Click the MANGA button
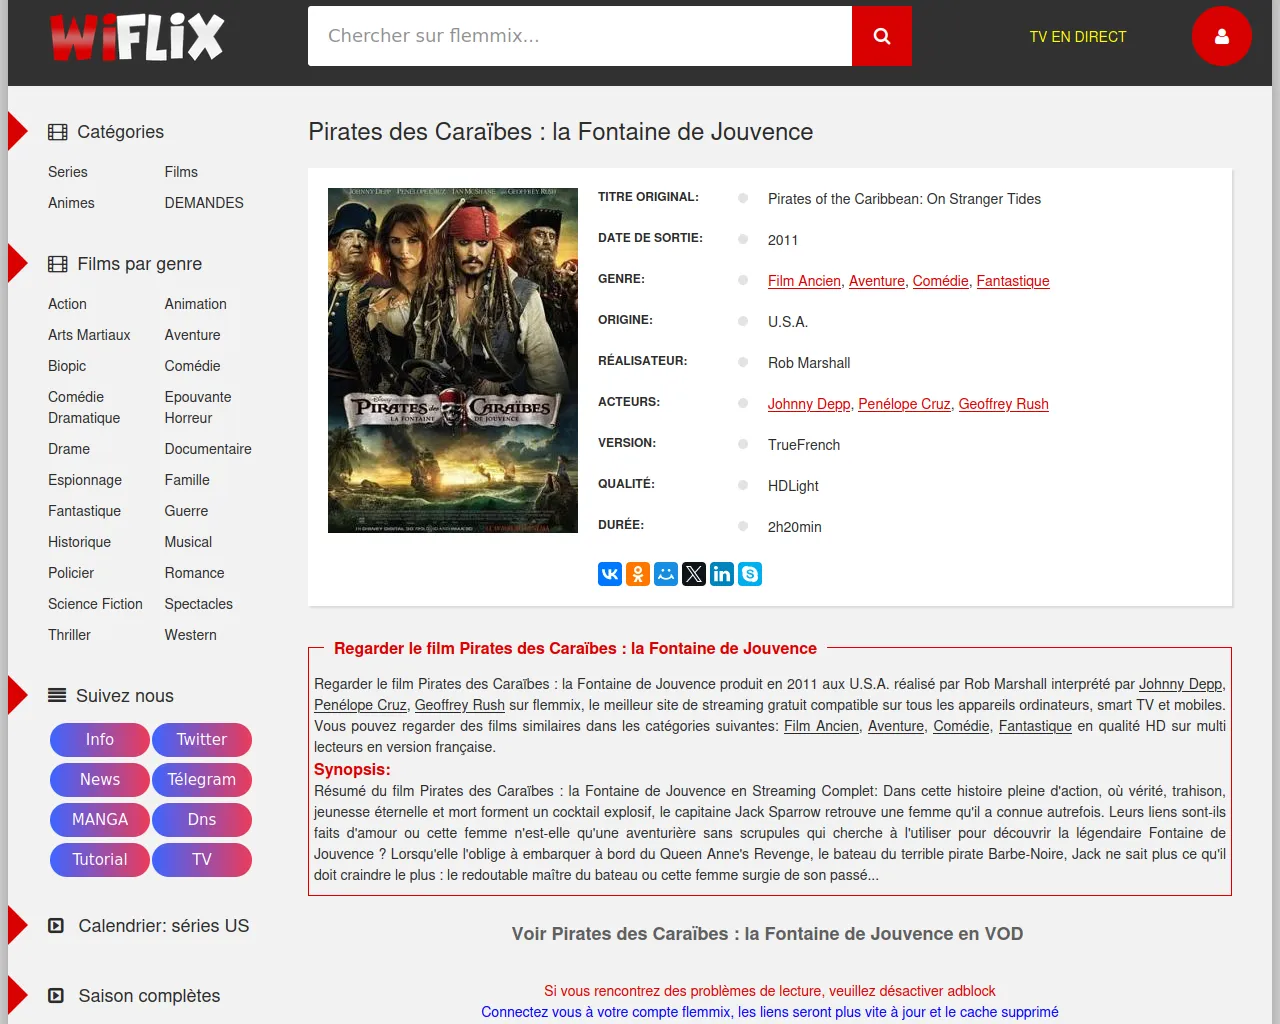The width and height of the screenshot is (1280, 1024). [100, 820]
